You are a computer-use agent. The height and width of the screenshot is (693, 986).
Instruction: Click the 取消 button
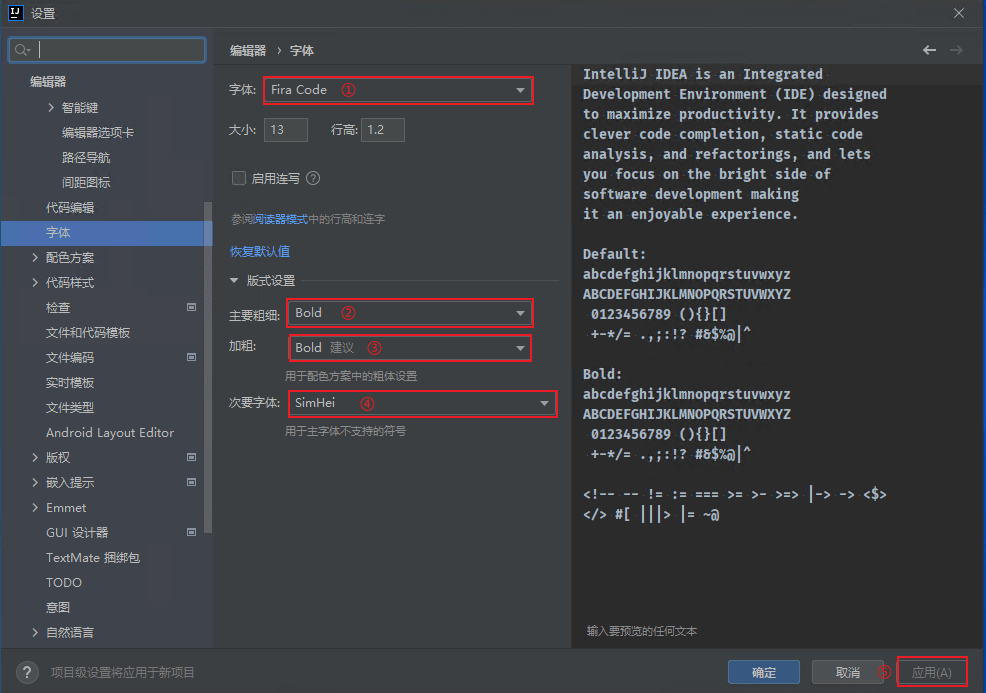tap(848, 672)
